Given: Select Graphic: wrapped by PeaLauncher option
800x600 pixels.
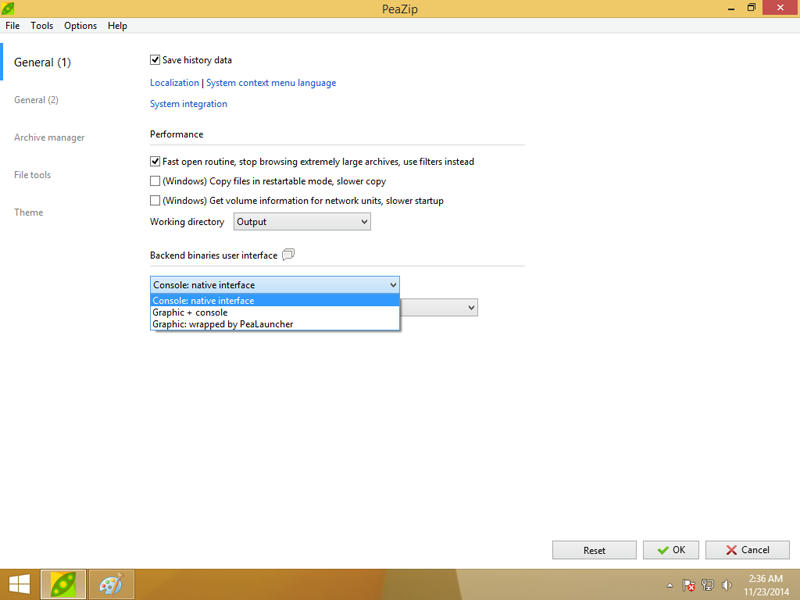Looking at the screenshot, I should tap(275, 324).
